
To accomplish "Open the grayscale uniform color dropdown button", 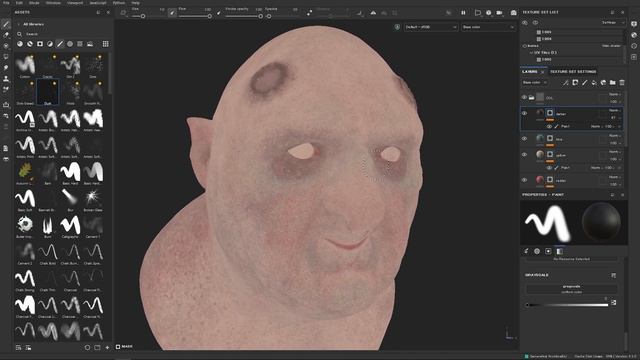I will click(x=571, y=289).
